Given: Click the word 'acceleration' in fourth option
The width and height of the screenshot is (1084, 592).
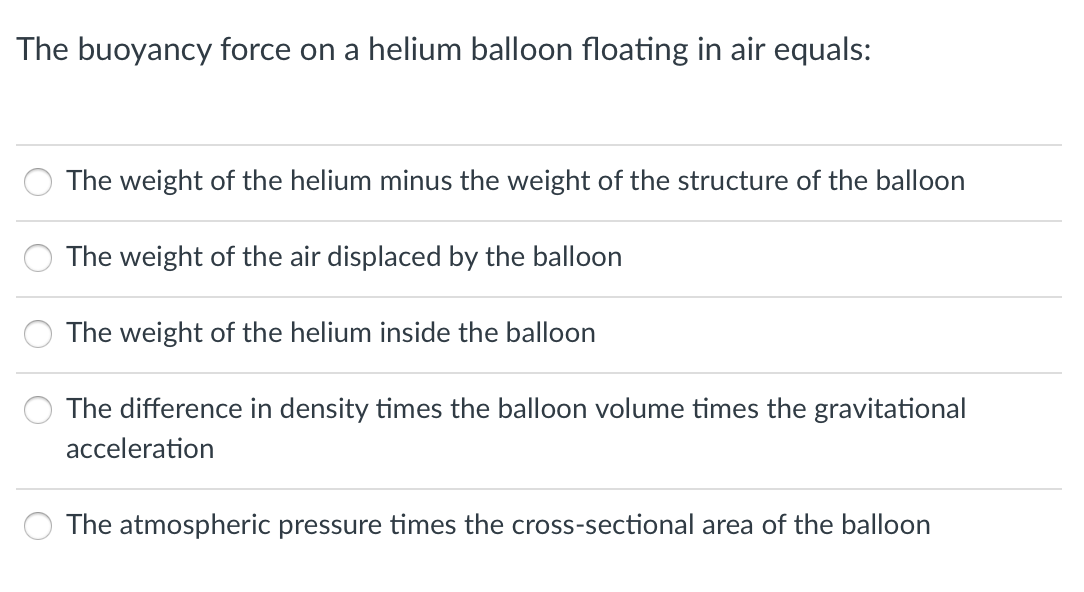Looking at the screenshot, I should 139,449.
